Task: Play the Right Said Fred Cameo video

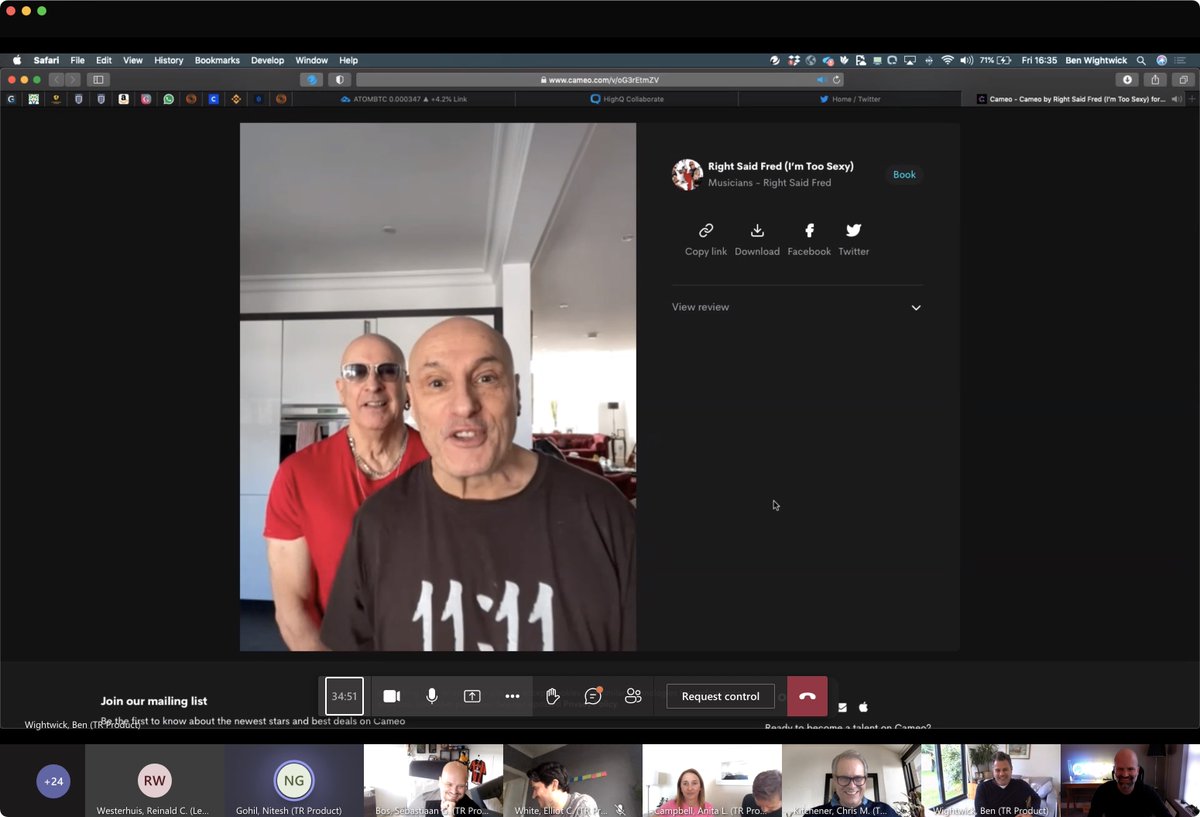Action: (x=438, y=387)
